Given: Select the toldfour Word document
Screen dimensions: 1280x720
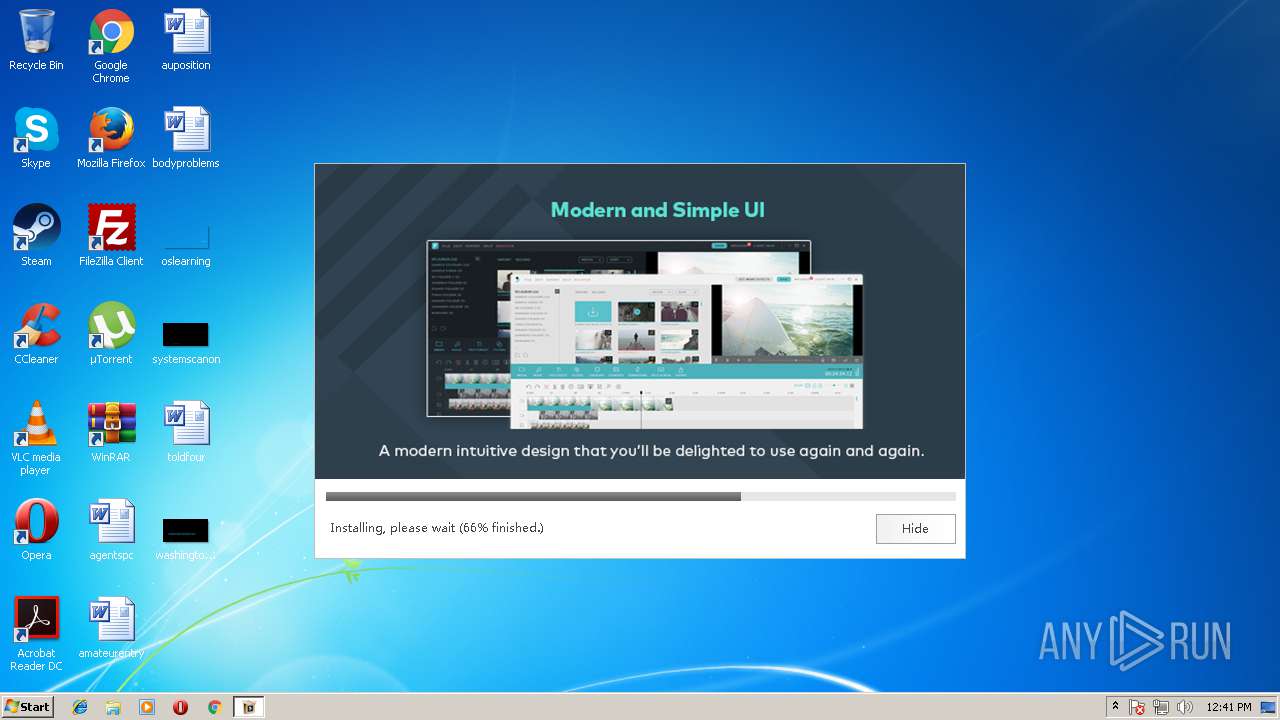Looking at the screenshot, I should click(x=186, y=432).
